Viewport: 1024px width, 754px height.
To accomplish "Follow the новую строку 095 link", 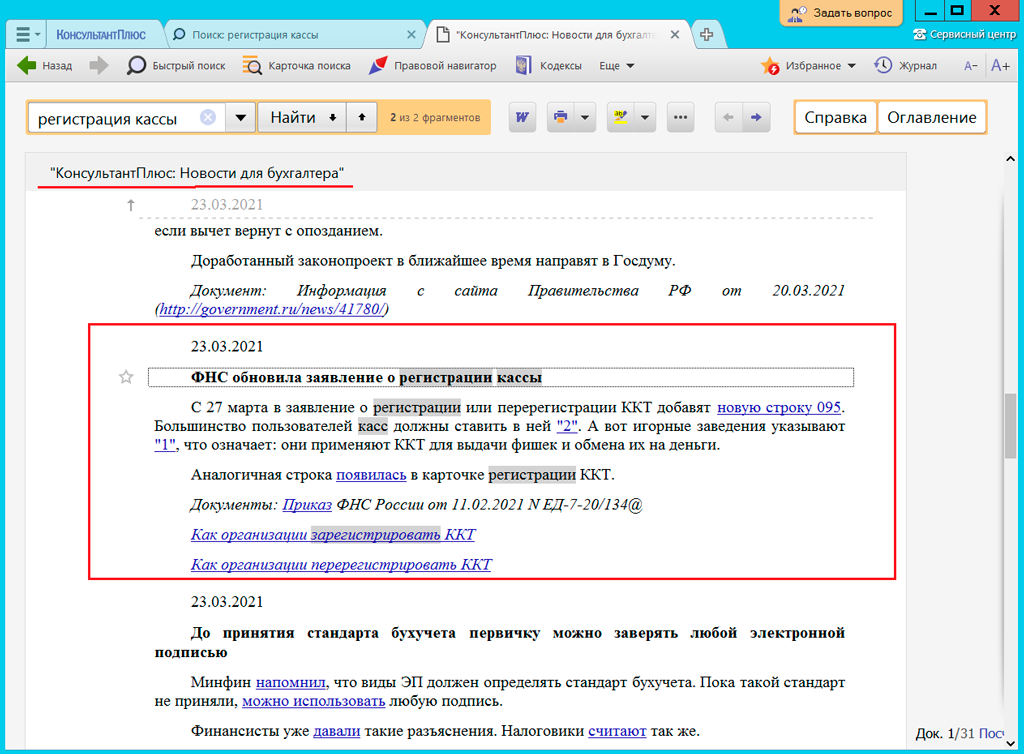I will coord(779,407).
